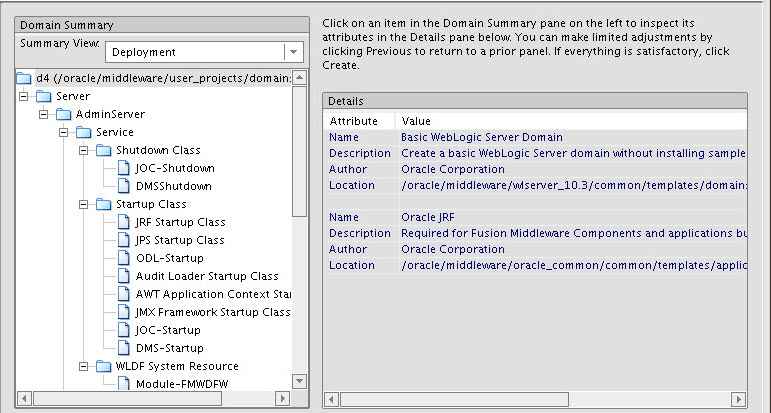Image resolution: width=771 pixels, height=413 pixels.
Task: Open the Summary View dropdown
Action: [x=292, y=52]
